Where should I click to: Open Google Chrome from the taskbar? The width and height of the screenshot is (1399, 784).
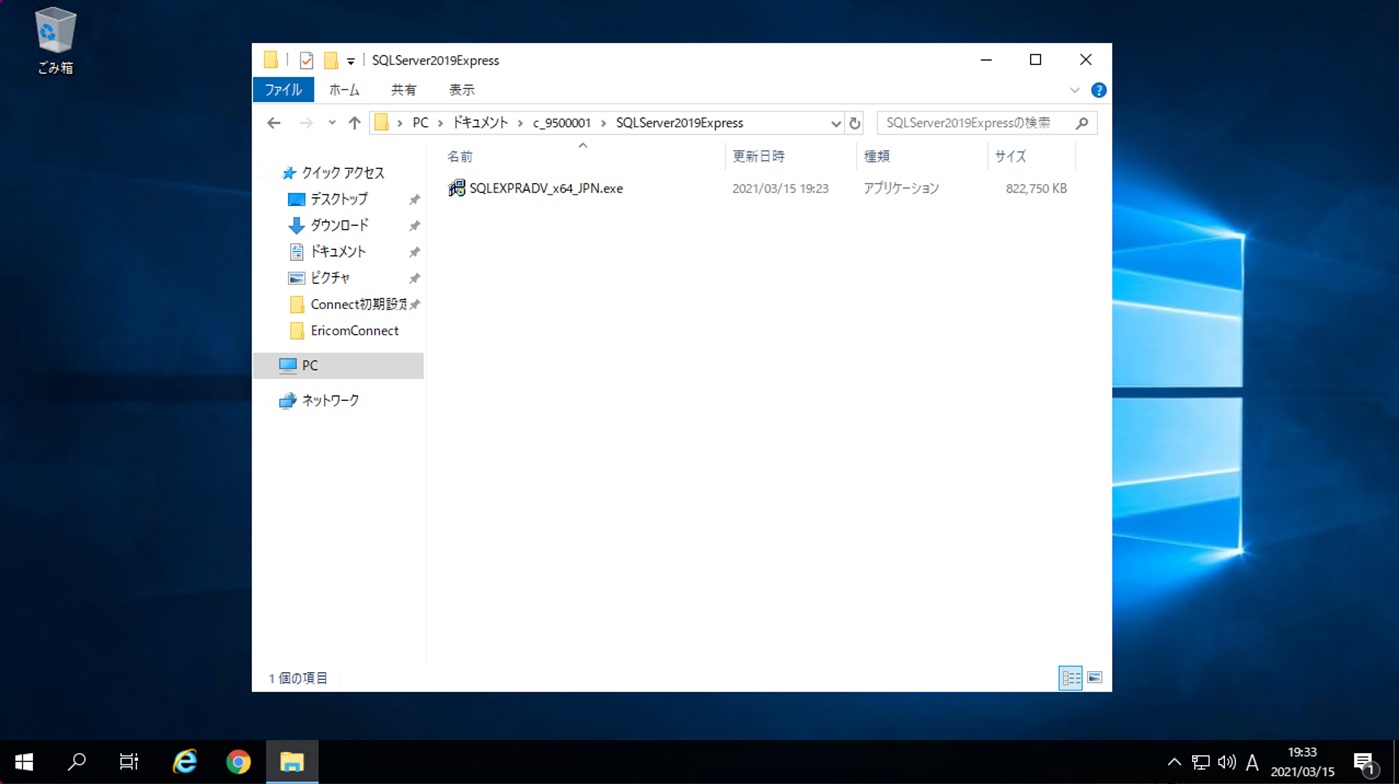[238, 762]
